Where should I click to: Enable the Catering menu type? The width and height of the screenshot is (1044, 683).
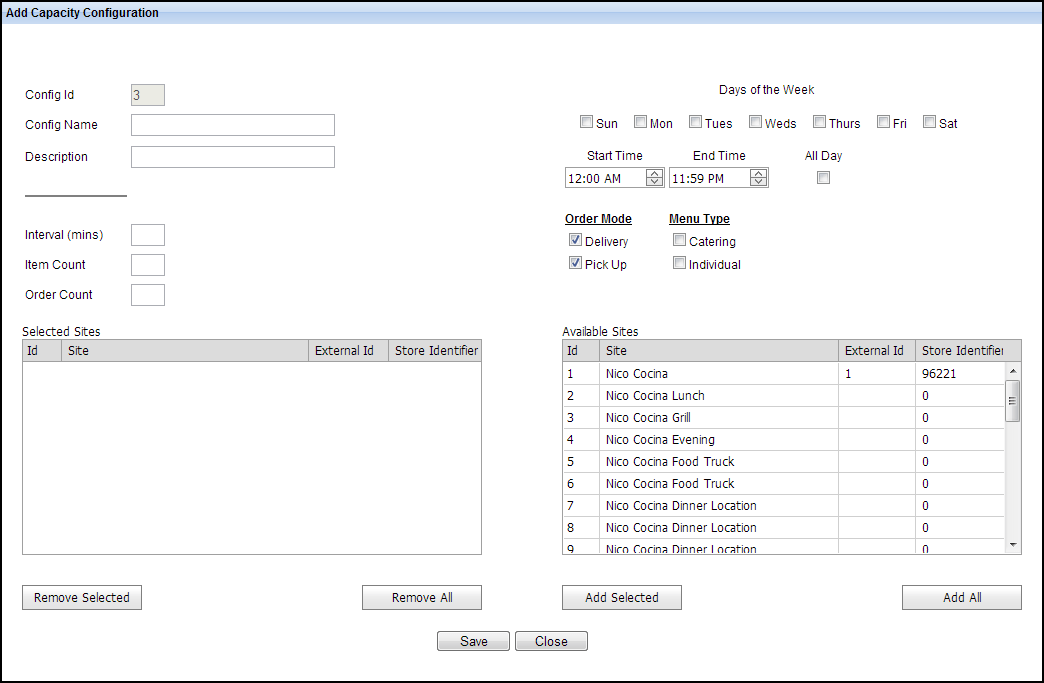[x=679, y=239]
